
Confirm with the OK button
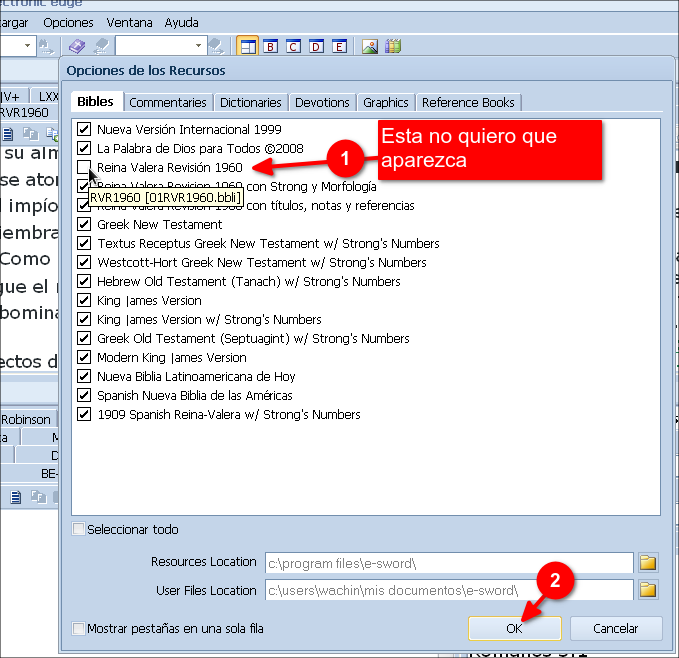tap(514, 628)
